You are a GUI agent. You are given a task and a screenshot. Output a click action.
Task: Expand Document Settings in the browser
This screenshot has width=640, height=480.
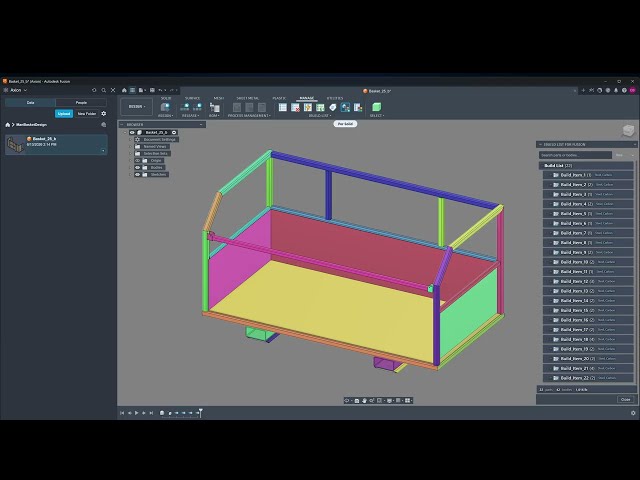tap(131, 140)
